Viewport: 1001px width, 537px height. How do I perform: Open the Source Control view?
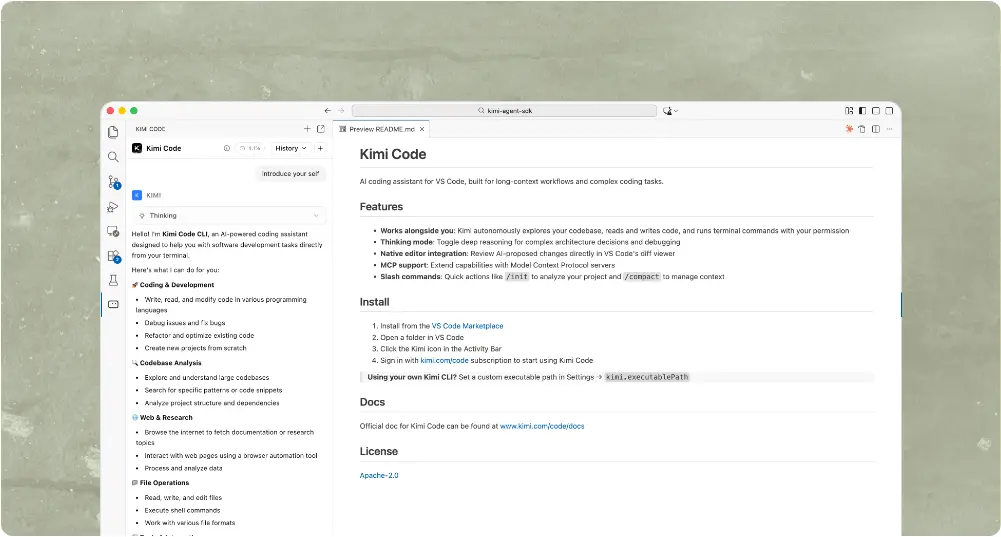click(x=113, y=182)
